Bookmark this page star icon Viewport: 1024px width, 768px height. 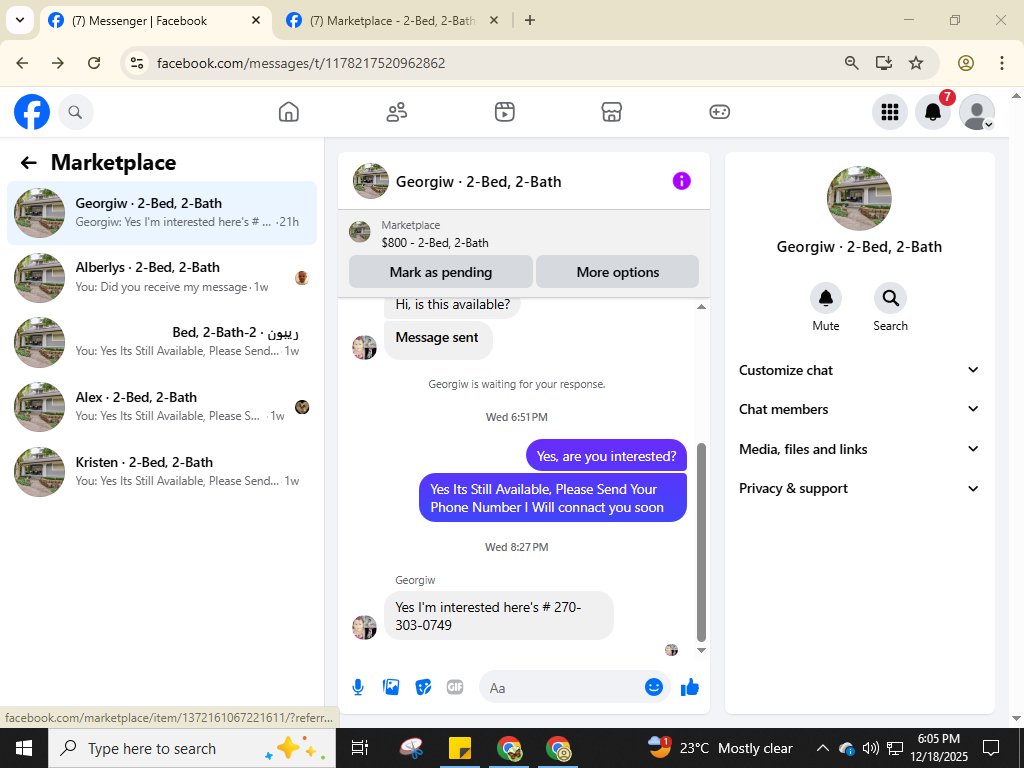[916, 63]
